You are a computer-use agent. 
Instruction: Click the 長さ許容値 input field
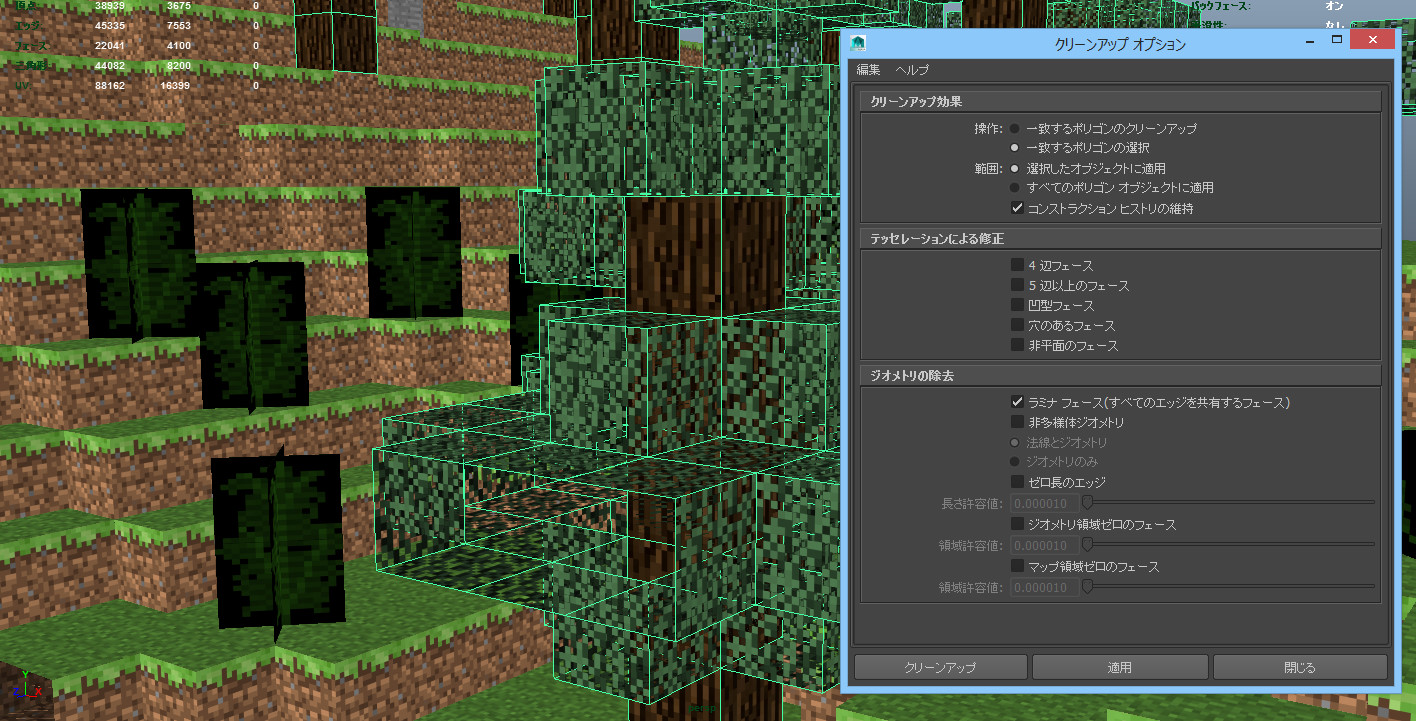pos(1045,503)
